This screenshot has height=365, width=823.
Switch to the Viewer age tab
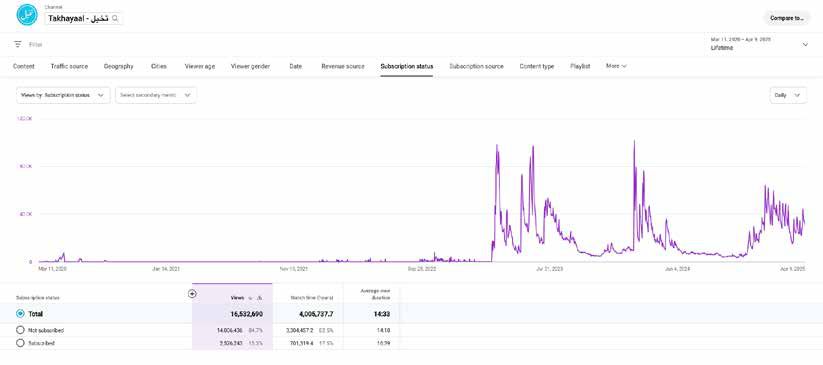(x=199, y=66)
